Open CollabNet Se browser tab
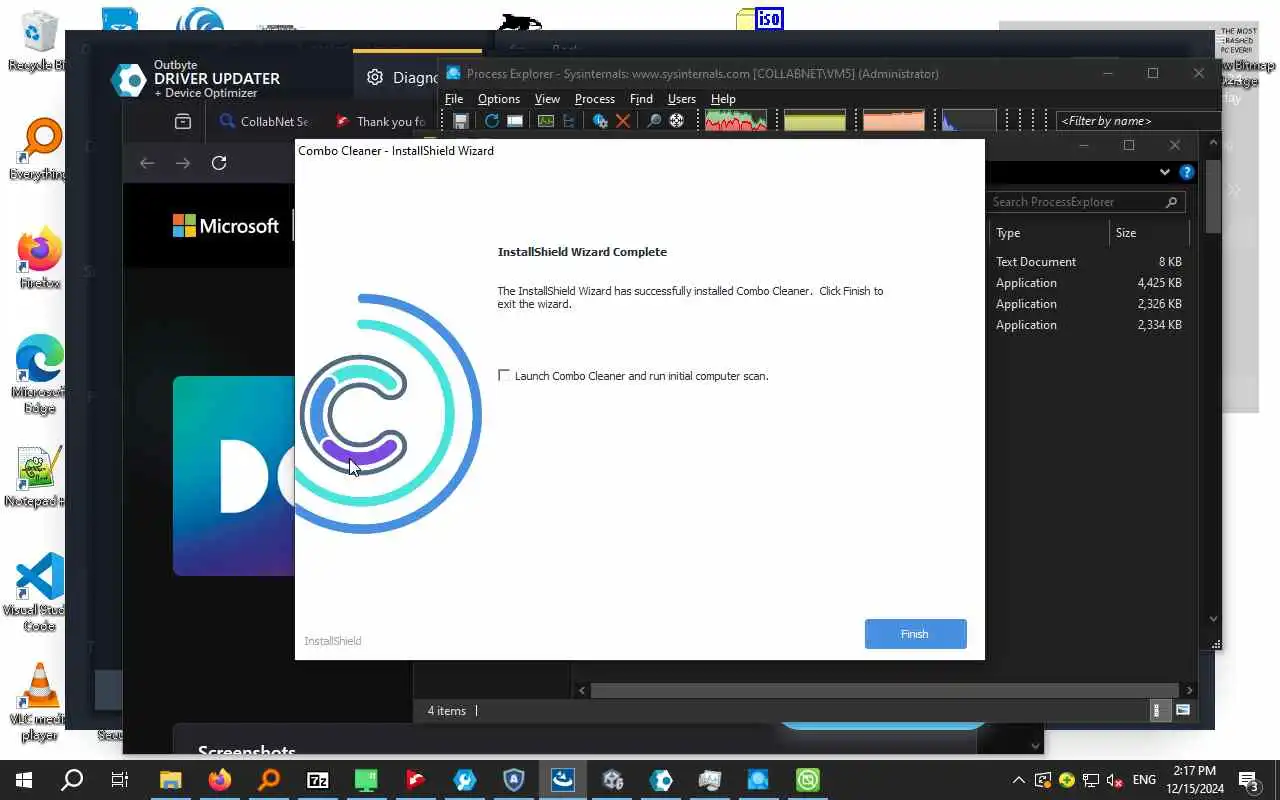This screenshot has width=1280, height=800. pyautogui.click(x=264, y=121)
